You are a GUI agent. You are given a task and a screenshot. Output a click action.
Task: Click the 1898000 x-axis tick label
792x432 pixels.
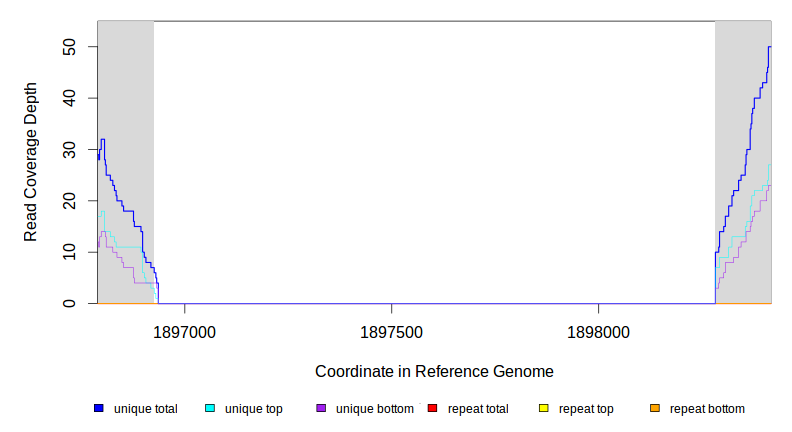598,329
